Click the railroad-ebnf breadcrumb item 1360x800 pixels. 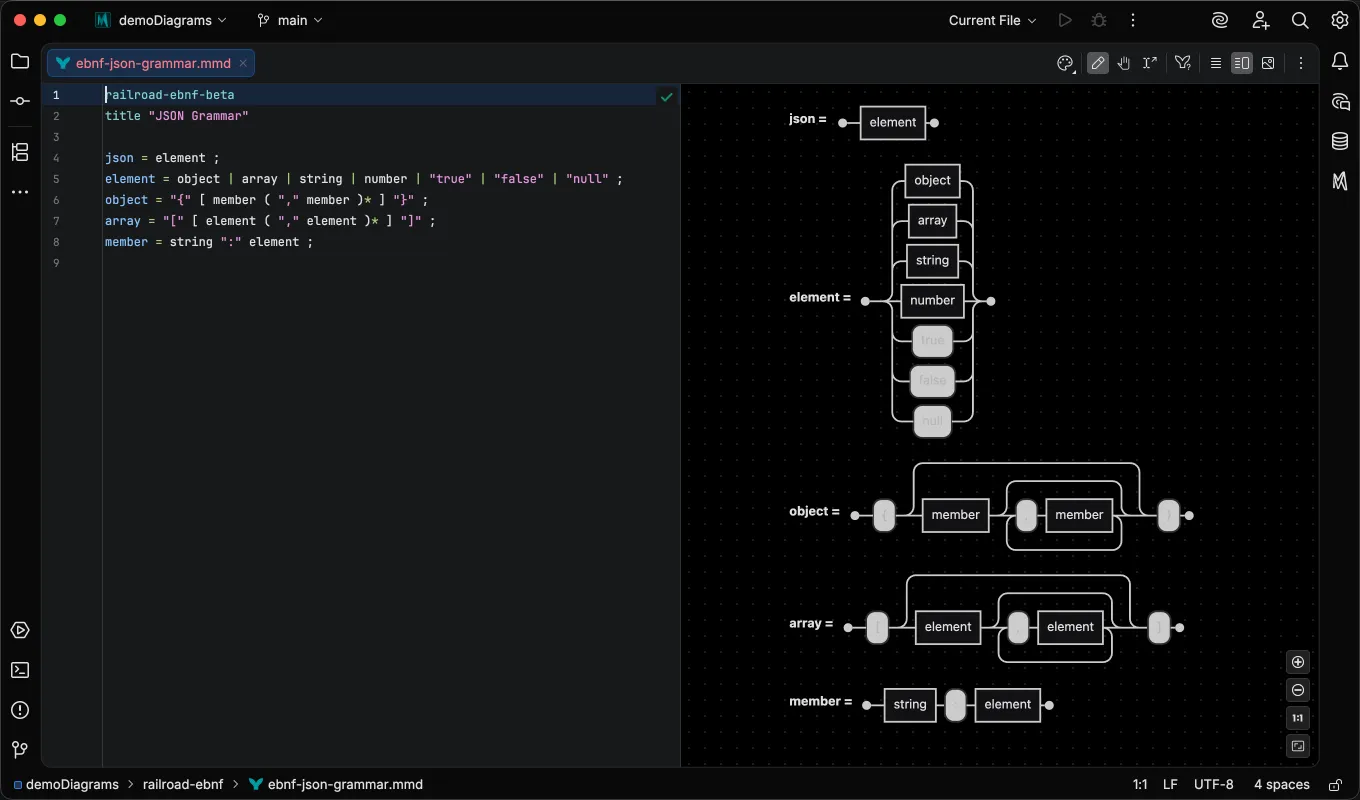coord(183,784)
